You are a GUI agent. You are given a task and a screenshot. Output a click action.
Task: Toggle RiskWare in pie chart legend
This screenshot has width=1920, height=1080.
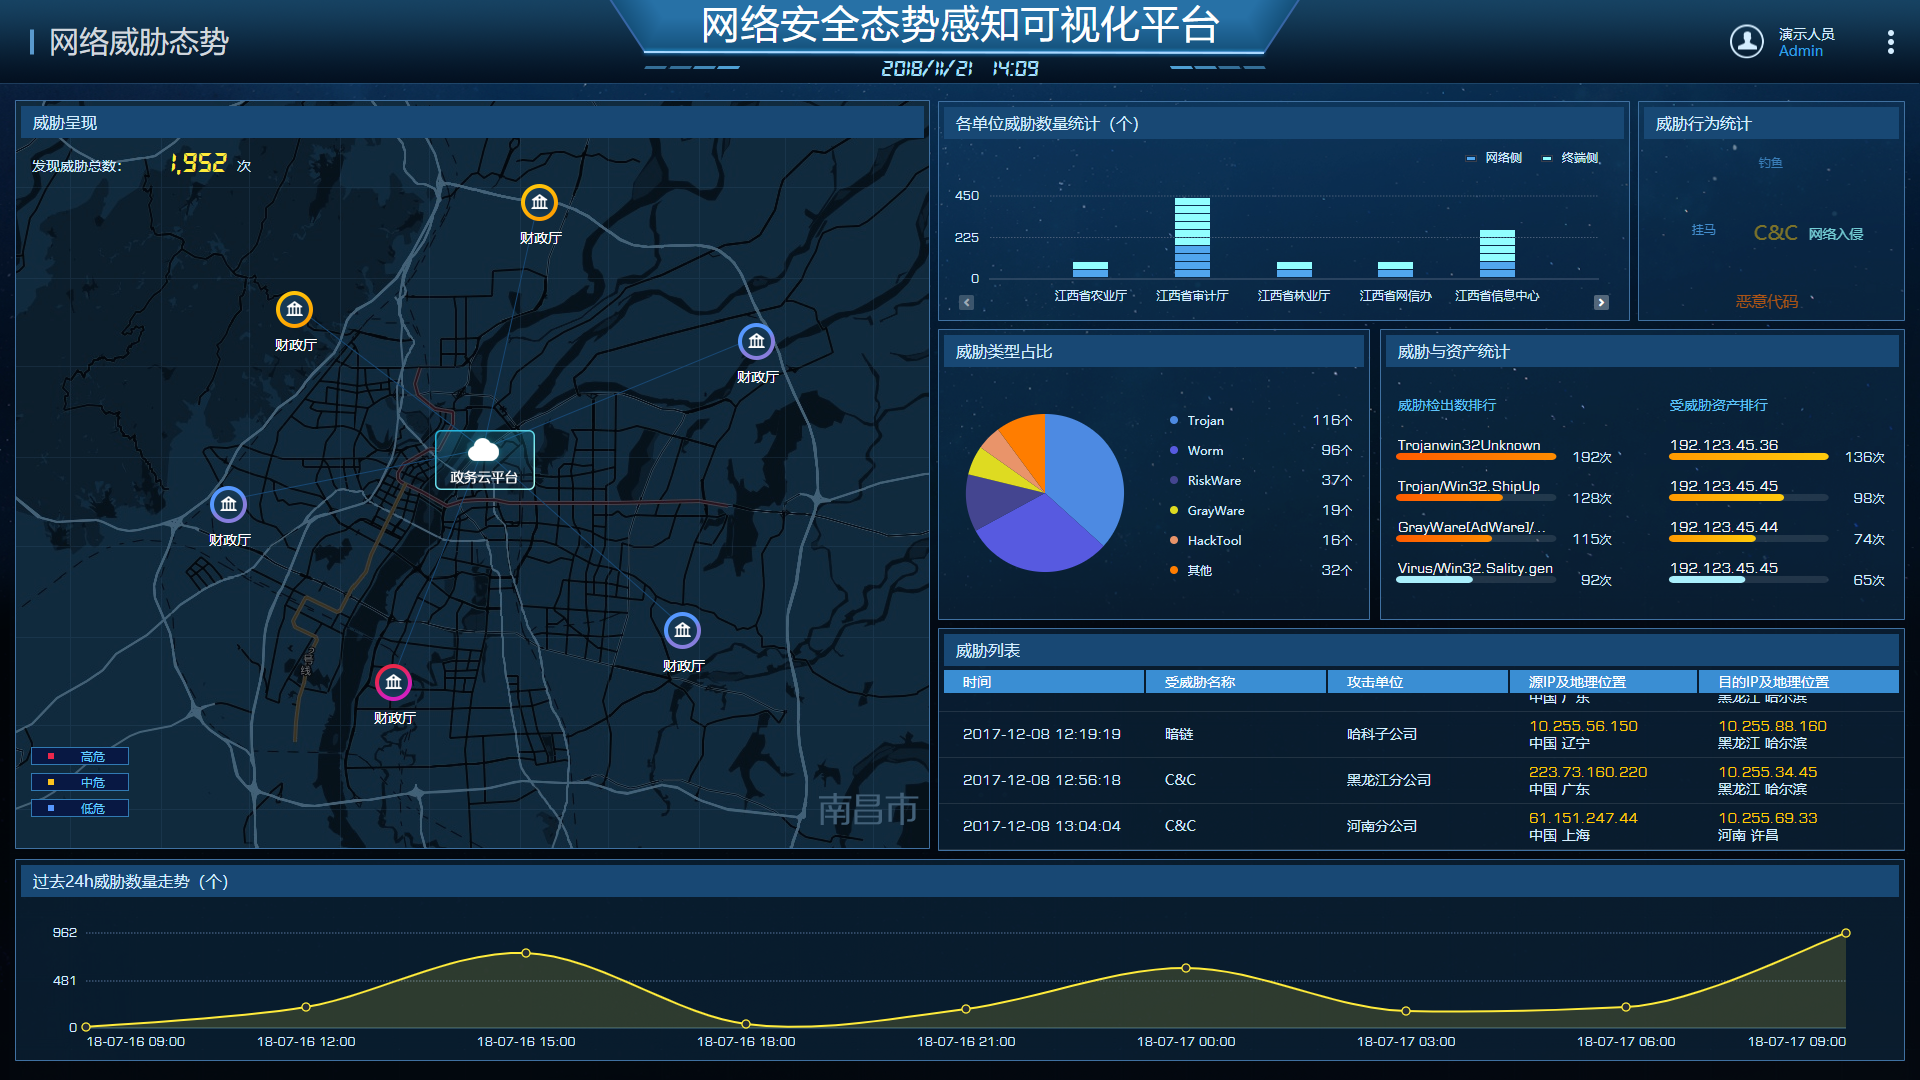click(1205, 481)
